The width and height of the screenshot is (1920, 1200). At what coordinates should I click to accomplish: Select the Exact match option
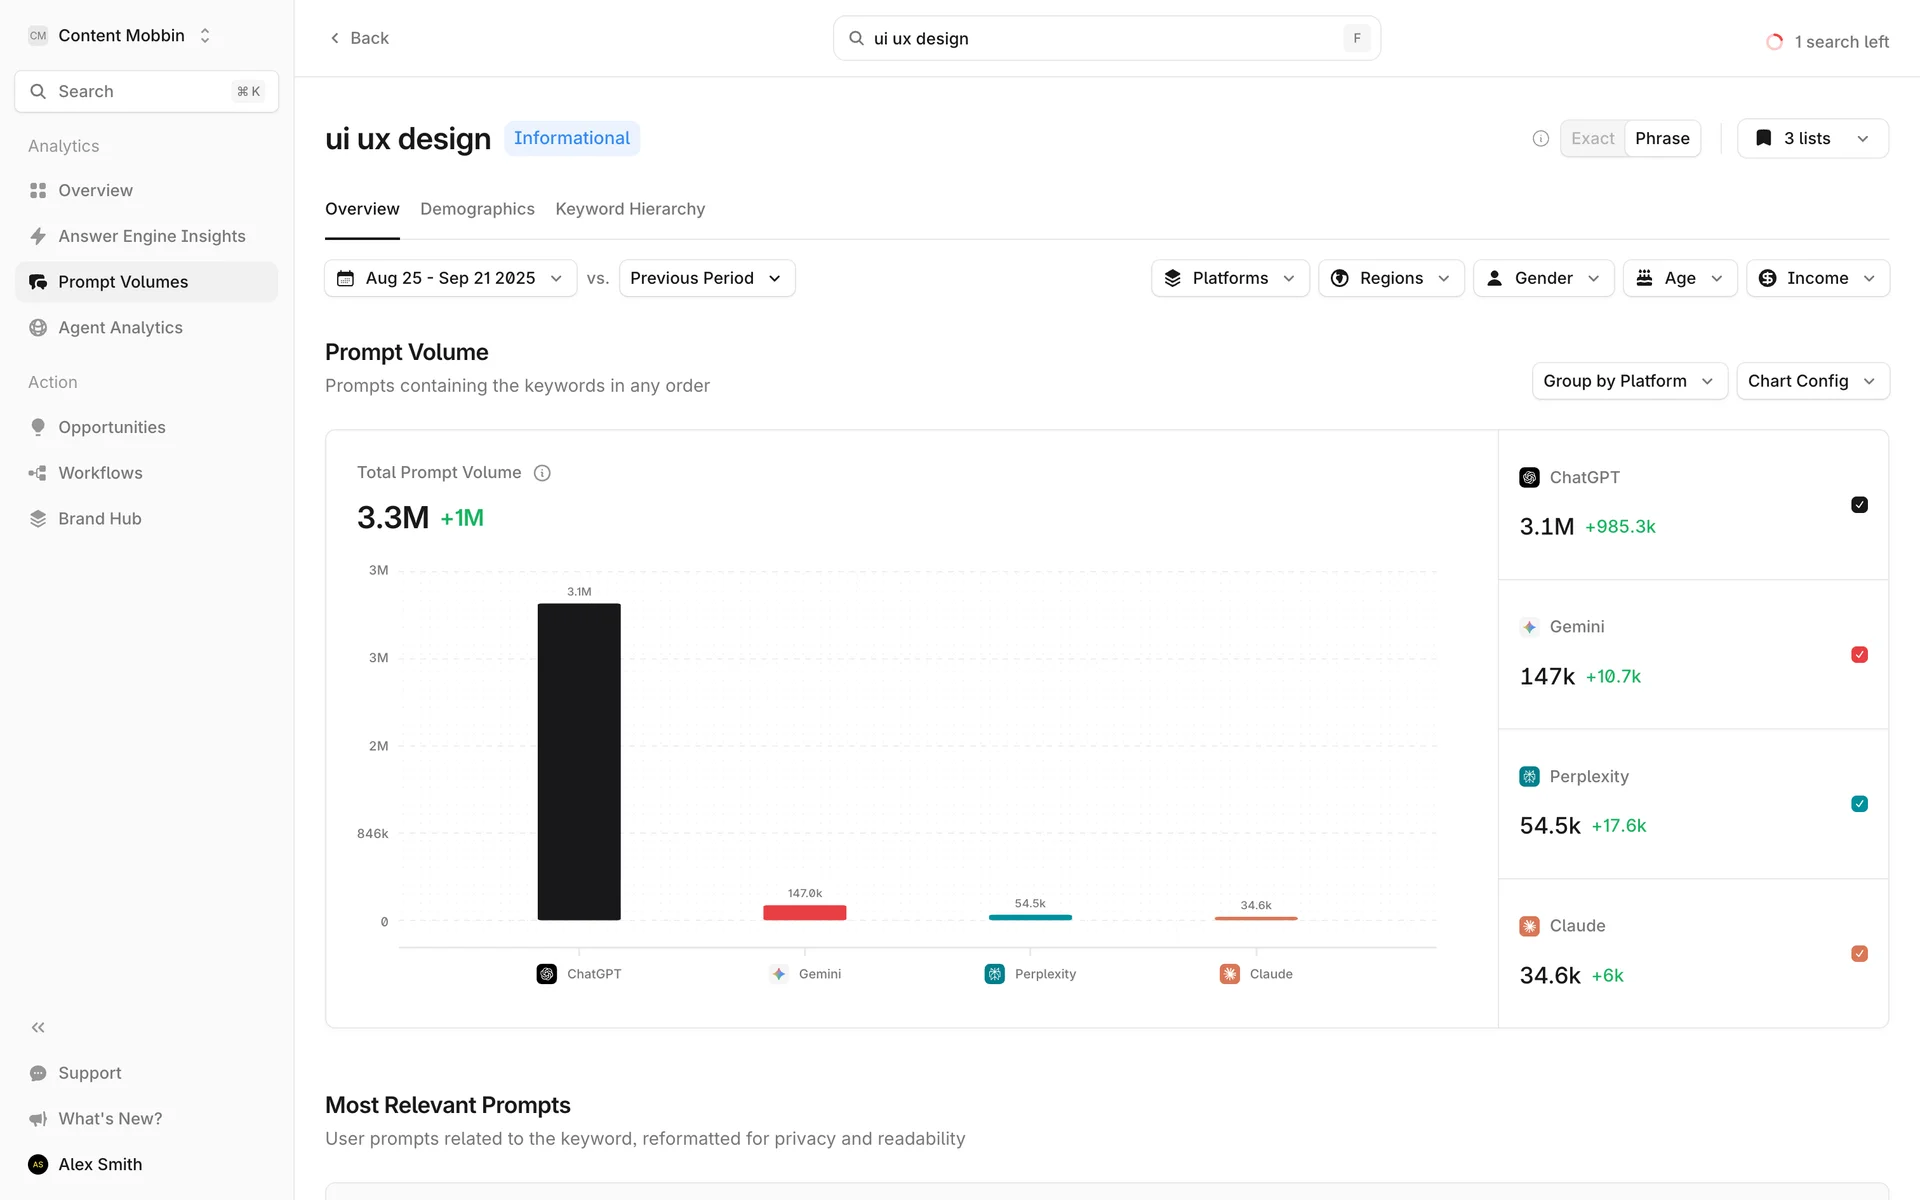click(1592, 138)
